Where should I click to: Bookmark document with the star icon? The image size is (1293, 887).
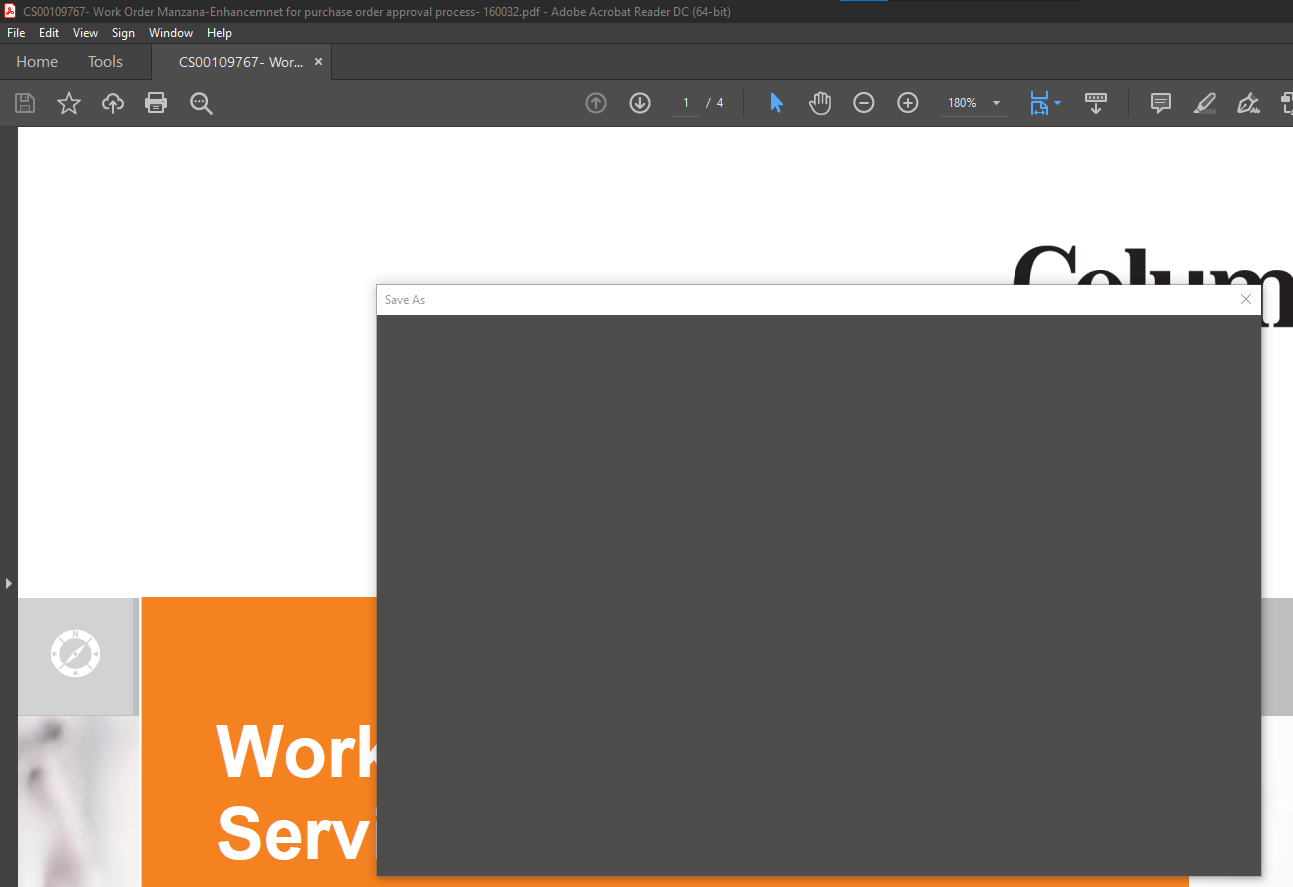pos(69,103)
